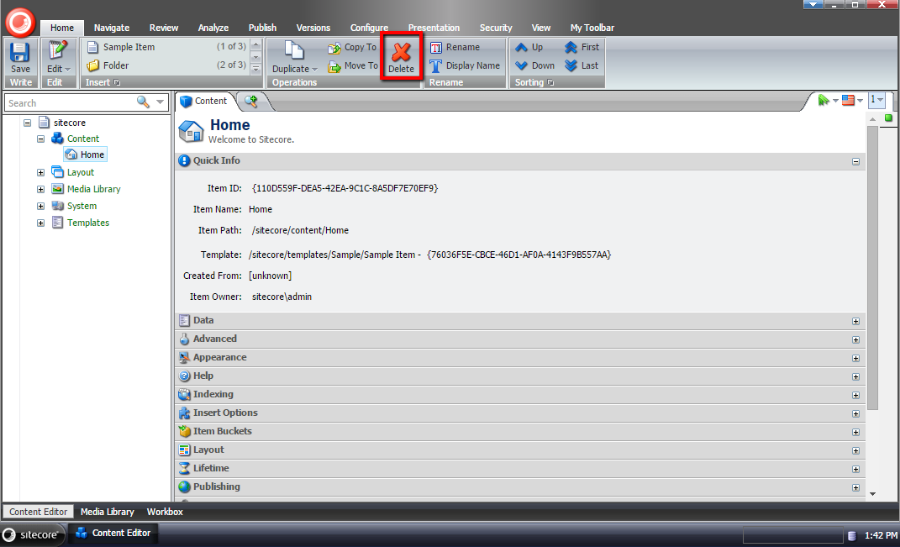Viewport: 900px width, 547px height.
Task: Expand the Advanced section
Action: pos(856,340)
